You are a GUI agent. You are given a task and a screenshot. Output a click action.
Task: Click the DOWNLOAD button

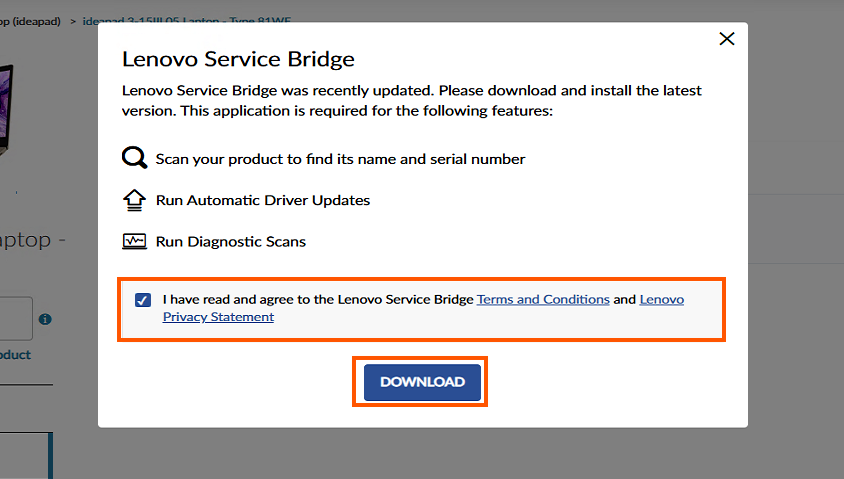click(423, 382)
